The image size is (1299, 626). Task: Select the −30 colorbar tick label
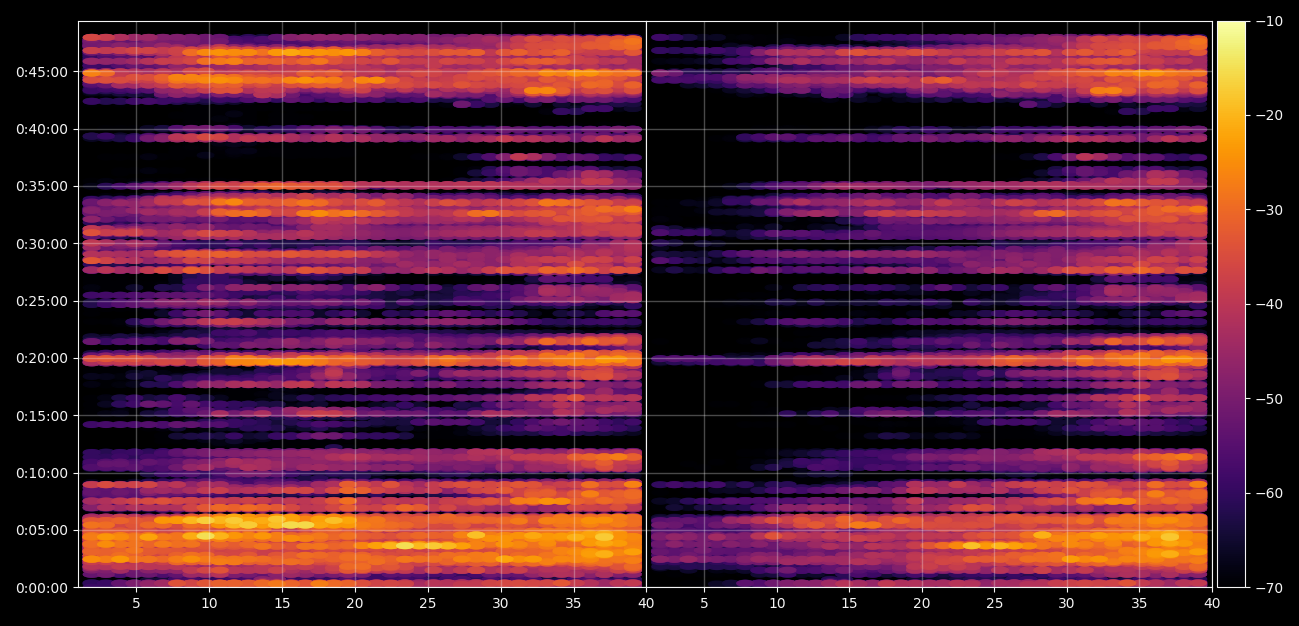click(1268, 210)
